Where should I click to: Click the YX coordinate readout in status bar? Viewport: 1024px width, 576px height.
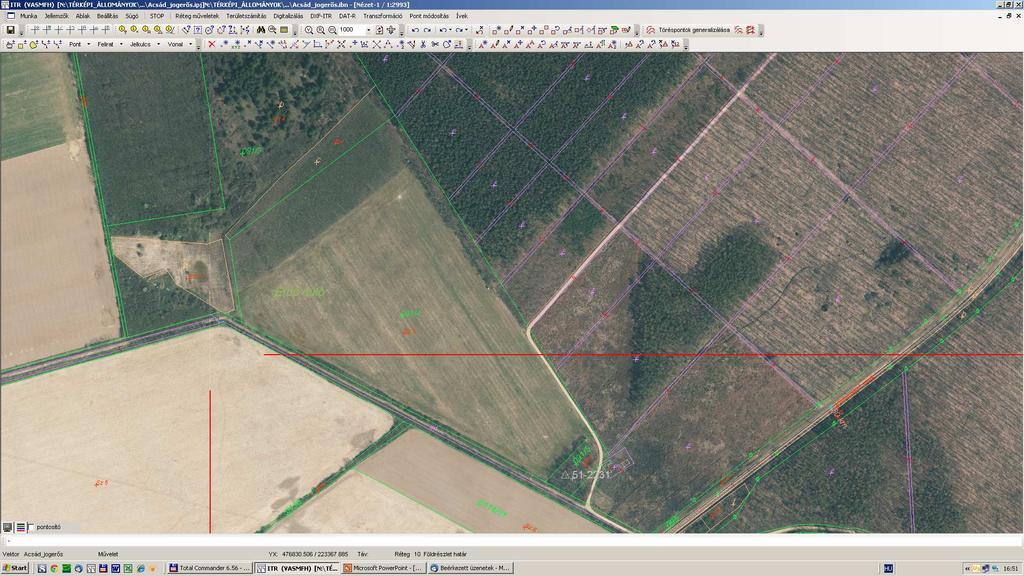click(x=308, y=554)
